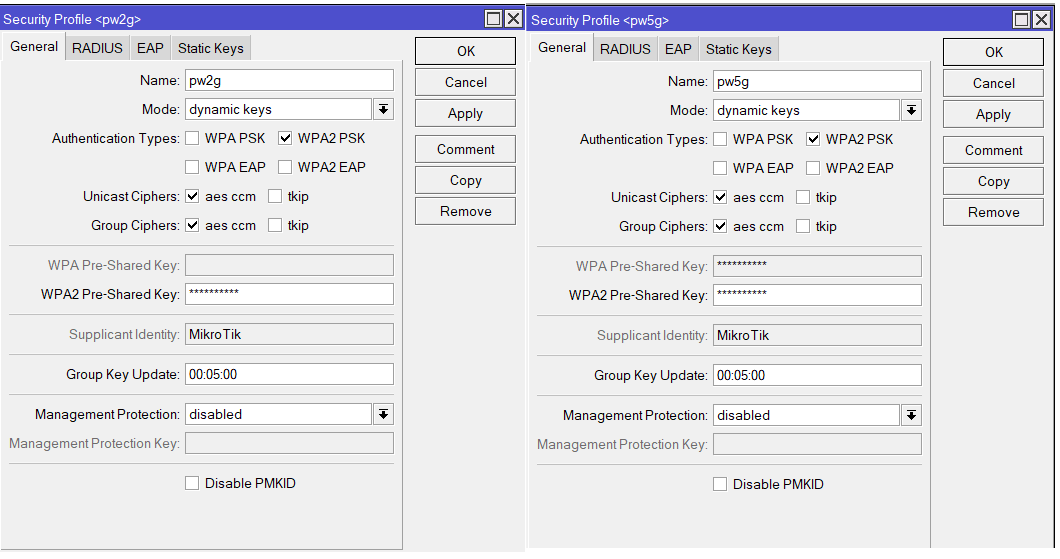Expand Management Protection dropdown in pw2g window
Viewport: 1060px width, 559px height.
point(383,414)
